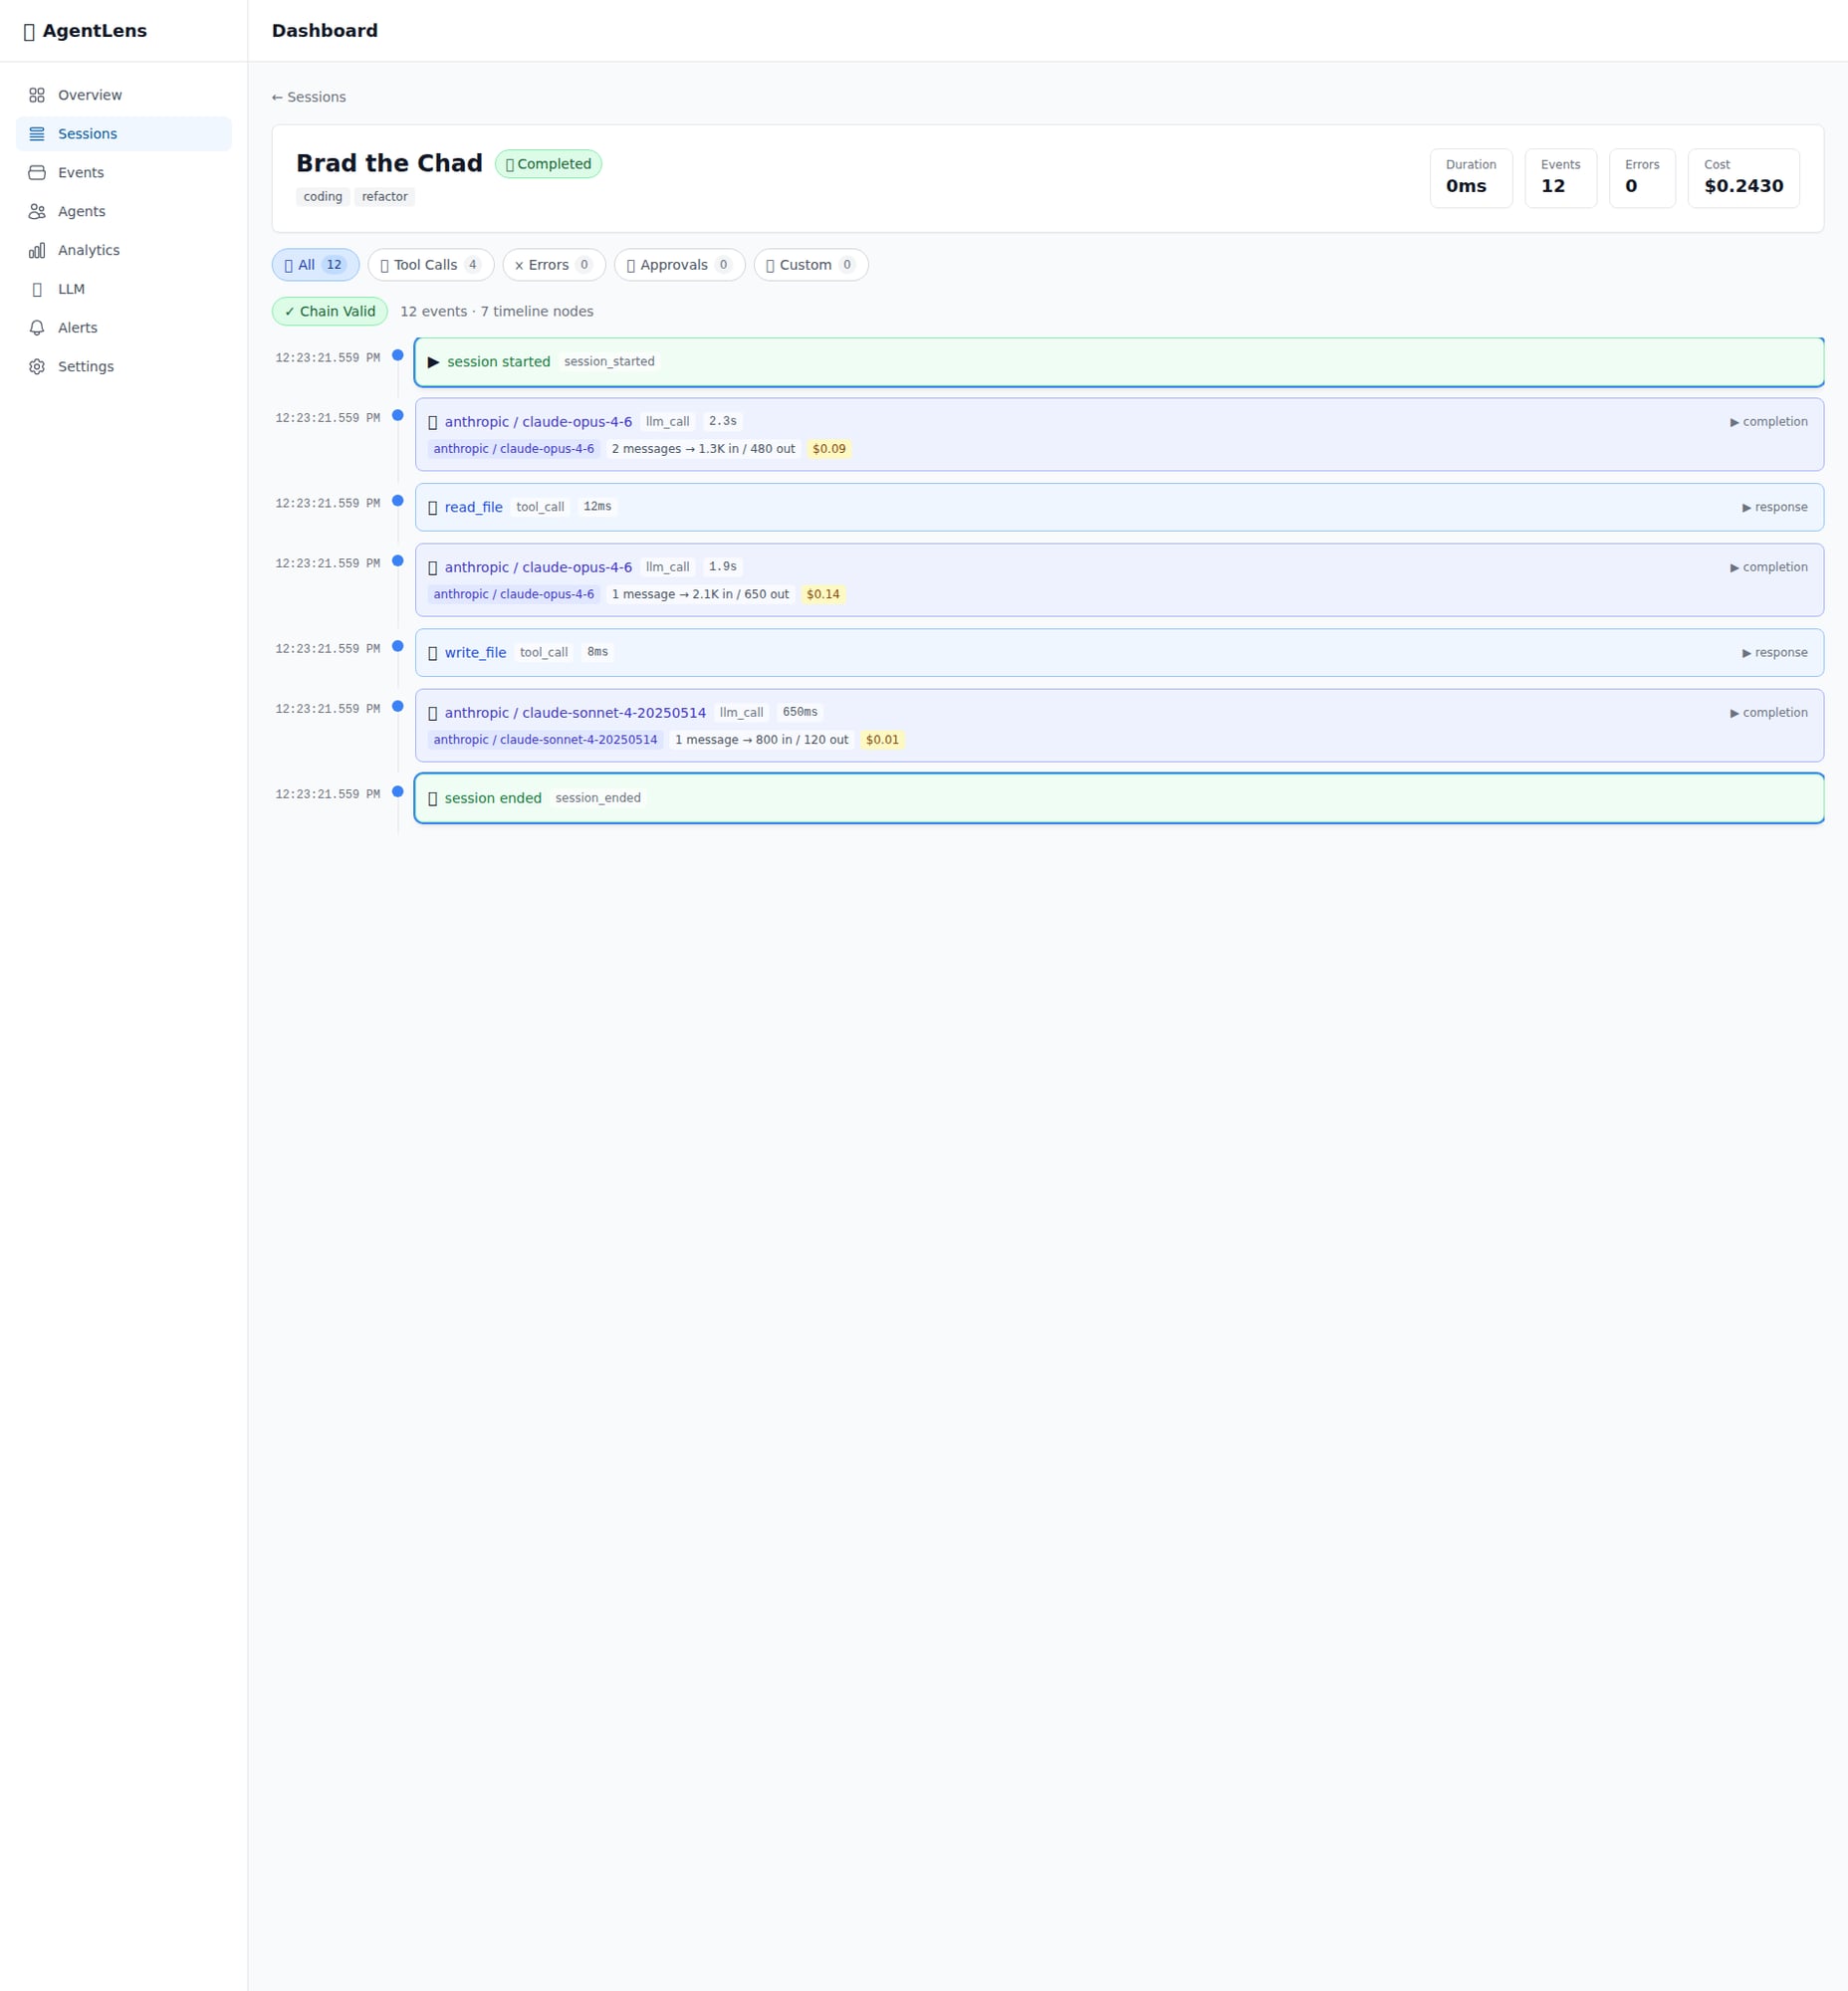
Task: Click timeline dot for session started
Action: pos(398,355)
